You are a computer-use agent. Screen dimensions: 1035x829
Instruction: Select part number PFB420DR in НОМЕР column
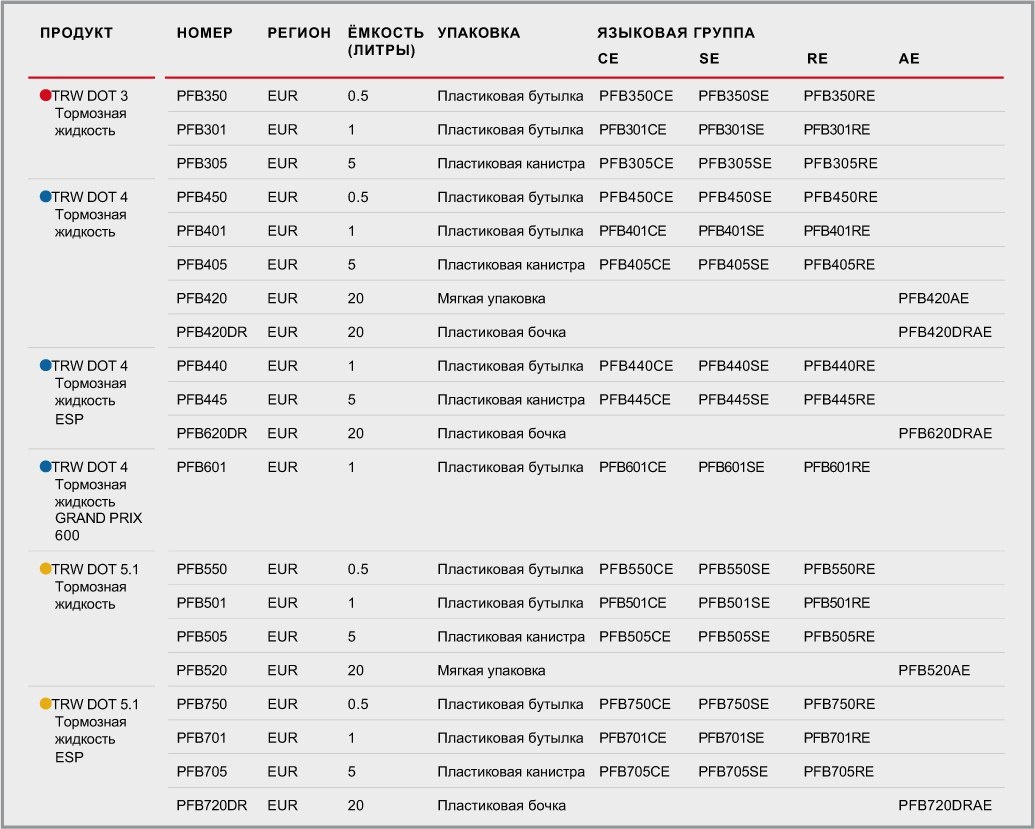tap(212, 332)
